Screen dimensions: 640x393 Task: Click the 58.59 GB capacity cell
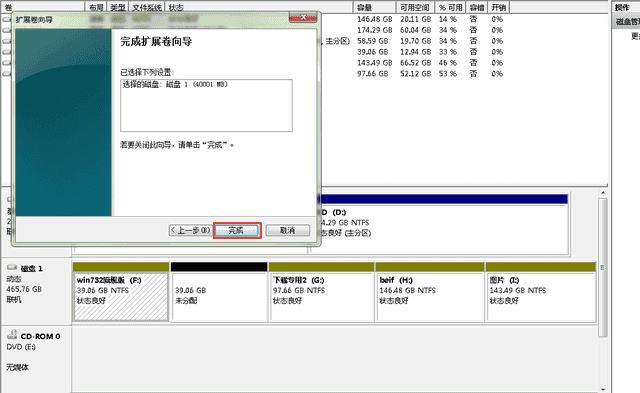coord(372,41)
